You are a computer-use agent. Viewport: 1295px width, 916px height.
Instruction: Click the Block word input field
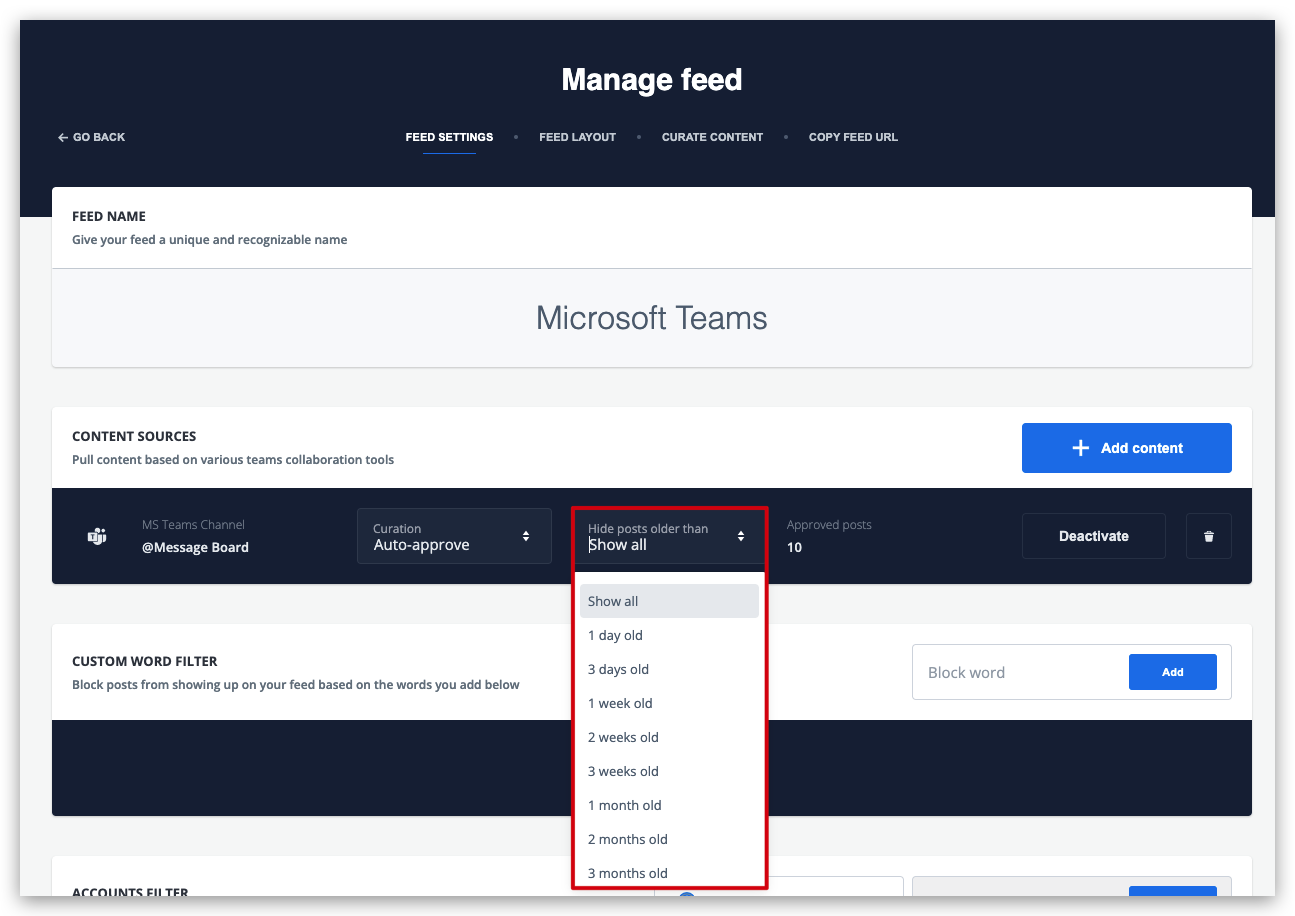point(1020,672)
